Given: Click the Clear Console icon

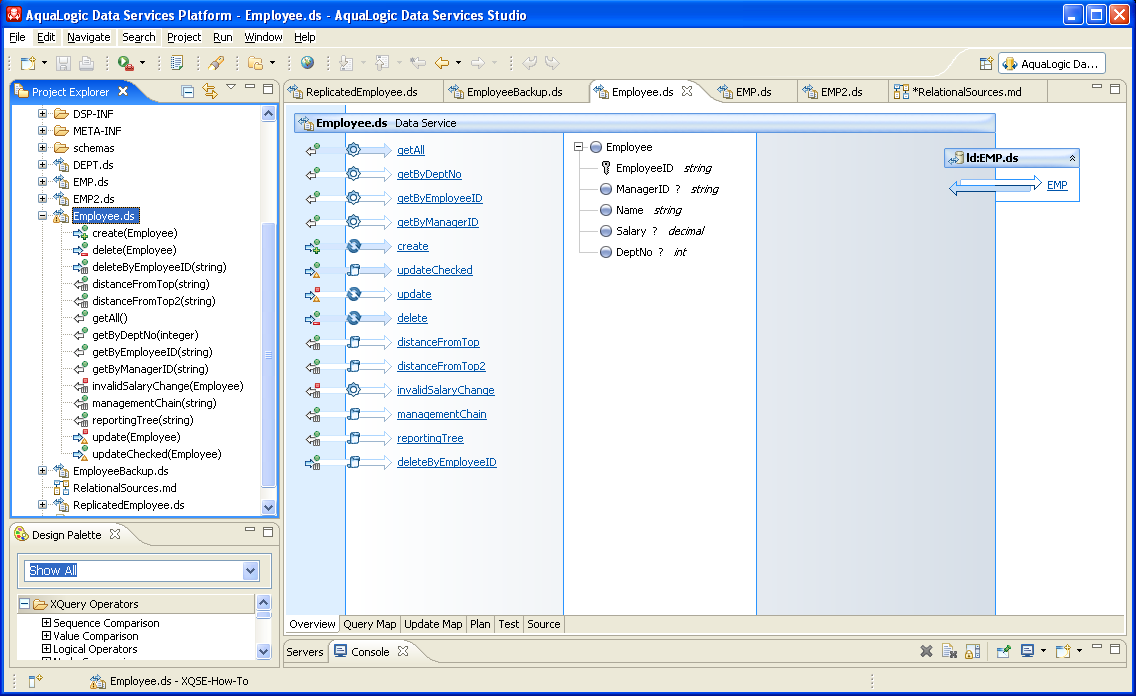Looking at the screenshot, I should (x=949, y=651).
